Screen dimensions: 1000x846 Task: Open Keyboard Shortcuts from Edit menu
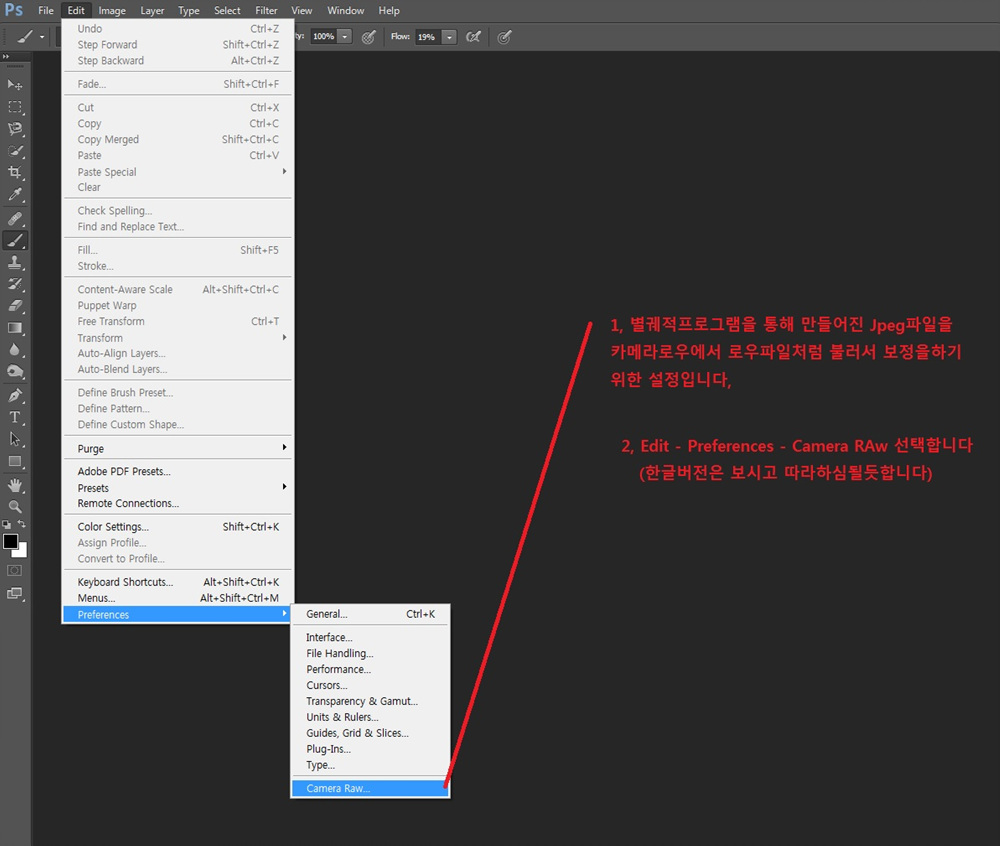pos(125,582)
